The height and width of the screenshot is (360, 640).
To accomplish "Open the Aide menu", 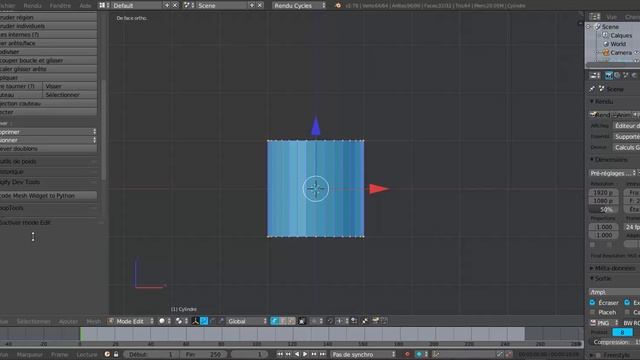I will [85, 5].
